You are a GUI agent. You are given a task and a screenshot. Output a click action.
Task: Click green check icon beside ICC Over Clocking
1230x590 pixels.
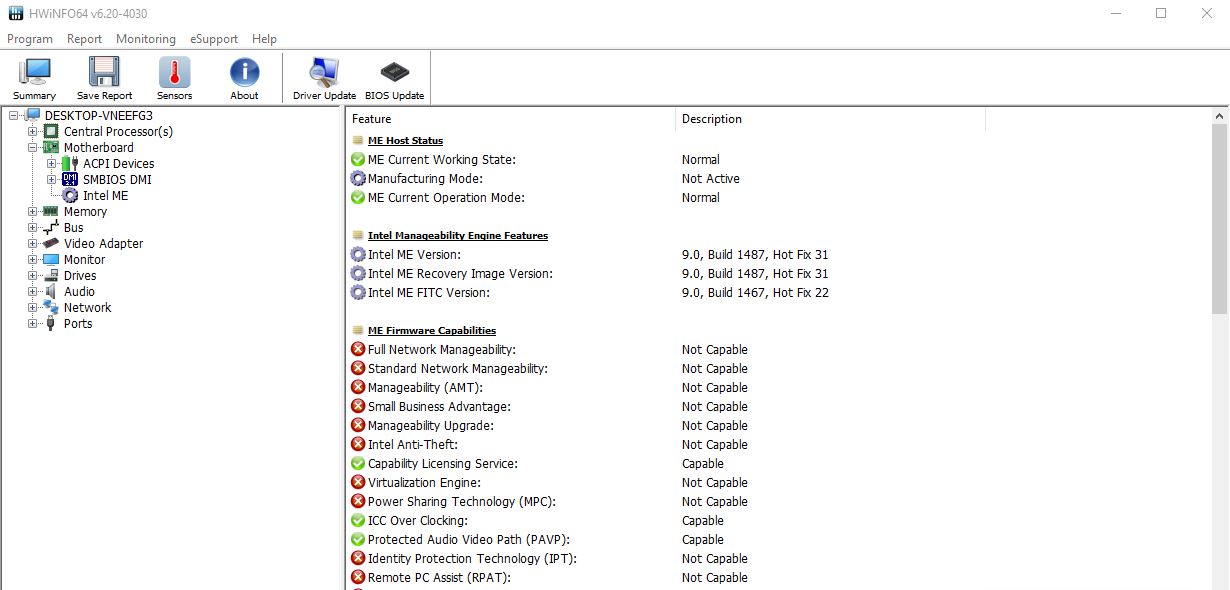point(358,520)
